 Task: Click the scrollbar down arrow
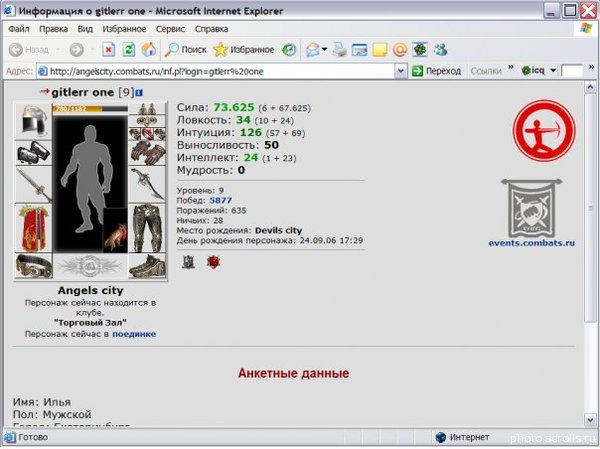[x=590, y=420]
